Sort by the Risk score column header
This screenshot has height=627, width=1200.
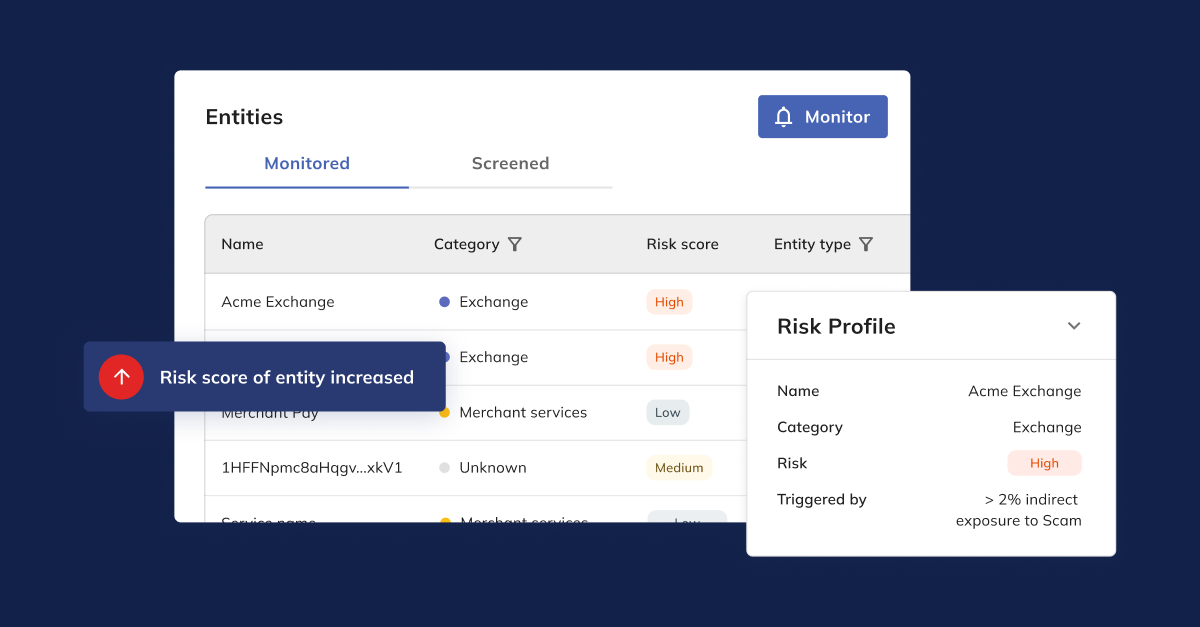point(682,244)
